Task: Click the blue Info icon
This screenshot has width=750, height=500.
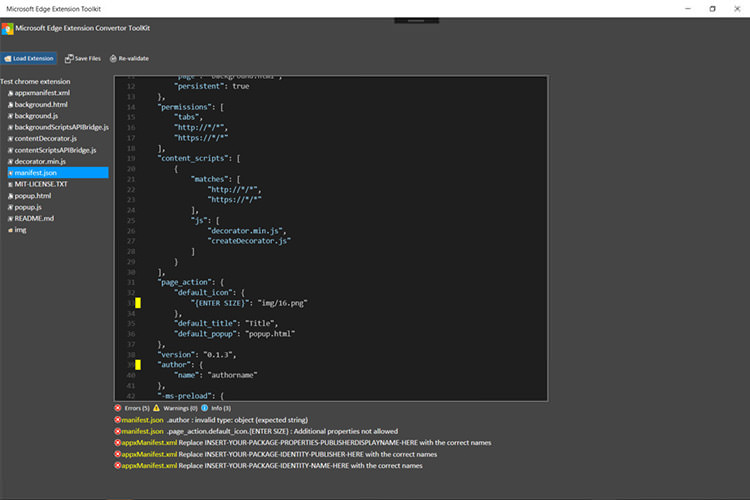Action: (x=205, y=408)
